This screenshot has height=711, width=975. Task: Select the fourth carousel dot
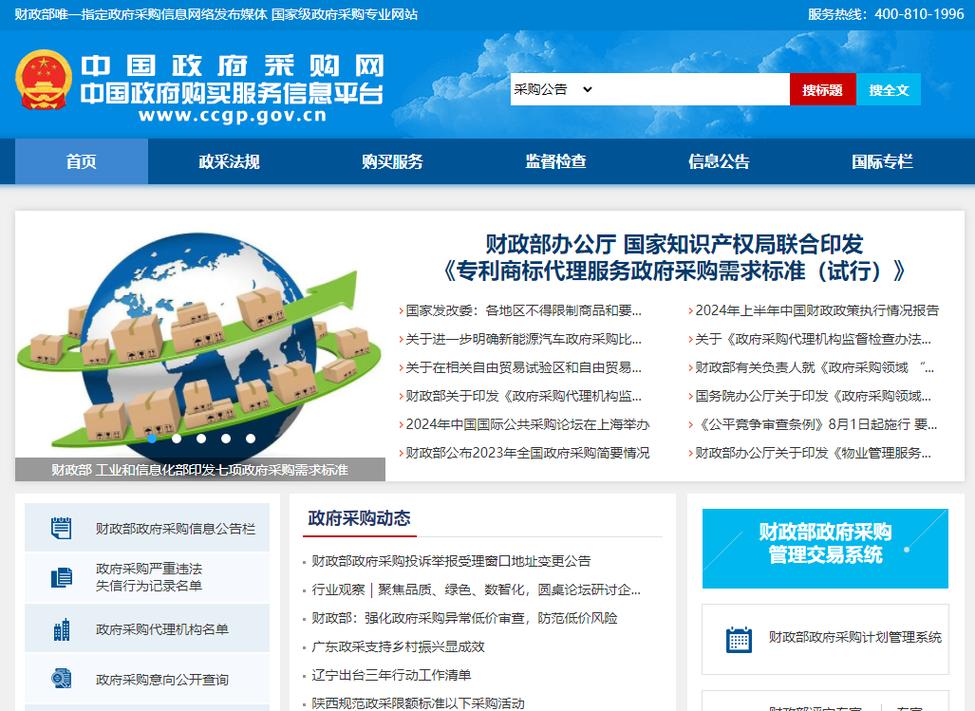point(226,439)
